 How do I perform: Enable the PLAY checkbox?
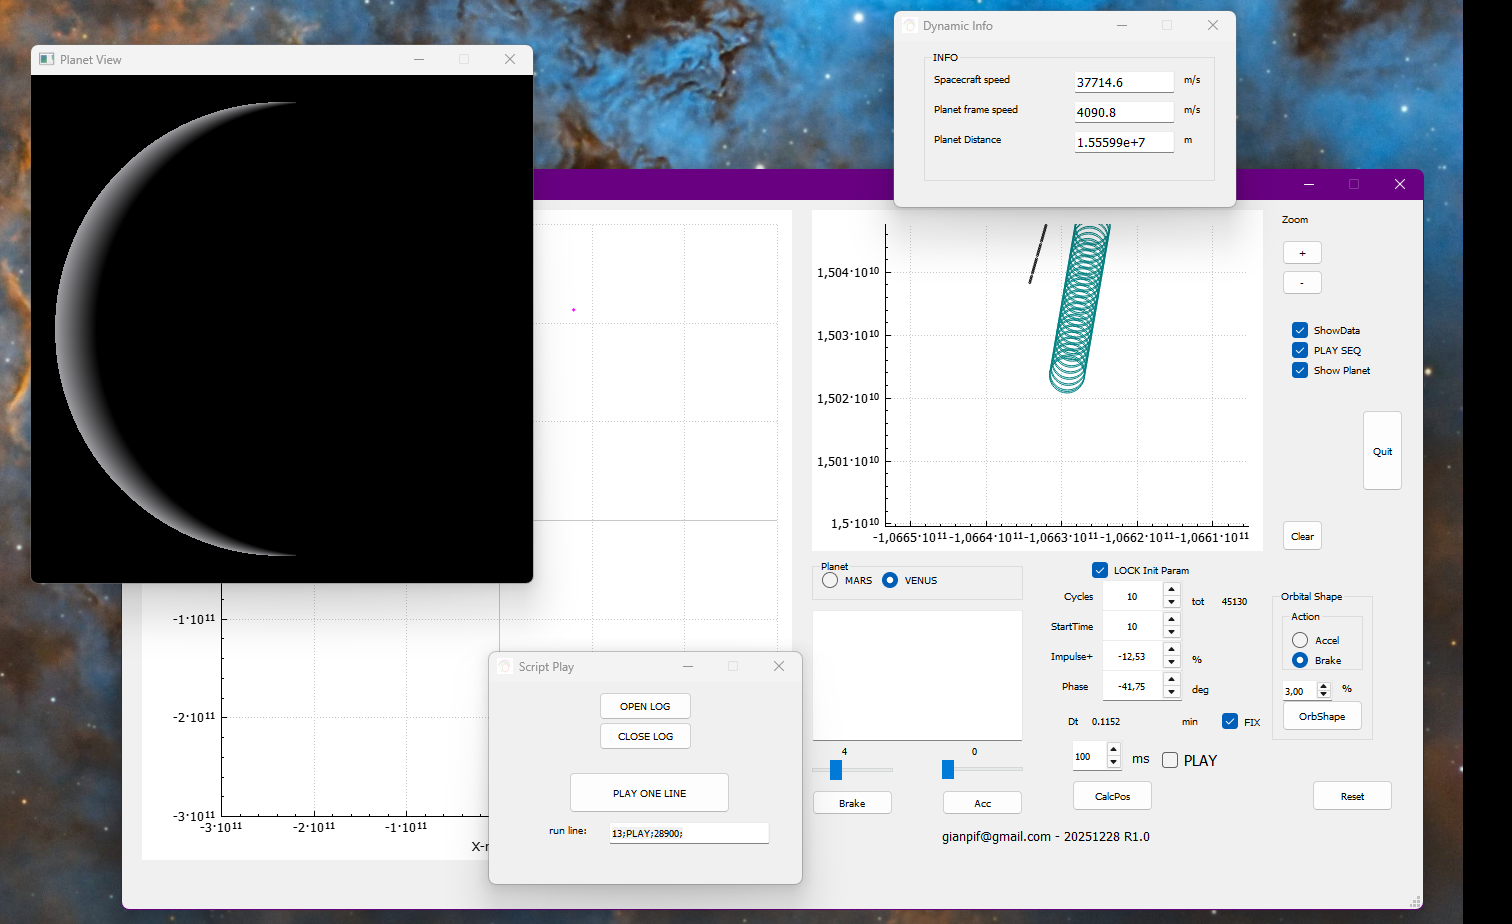click(1170, 760)
